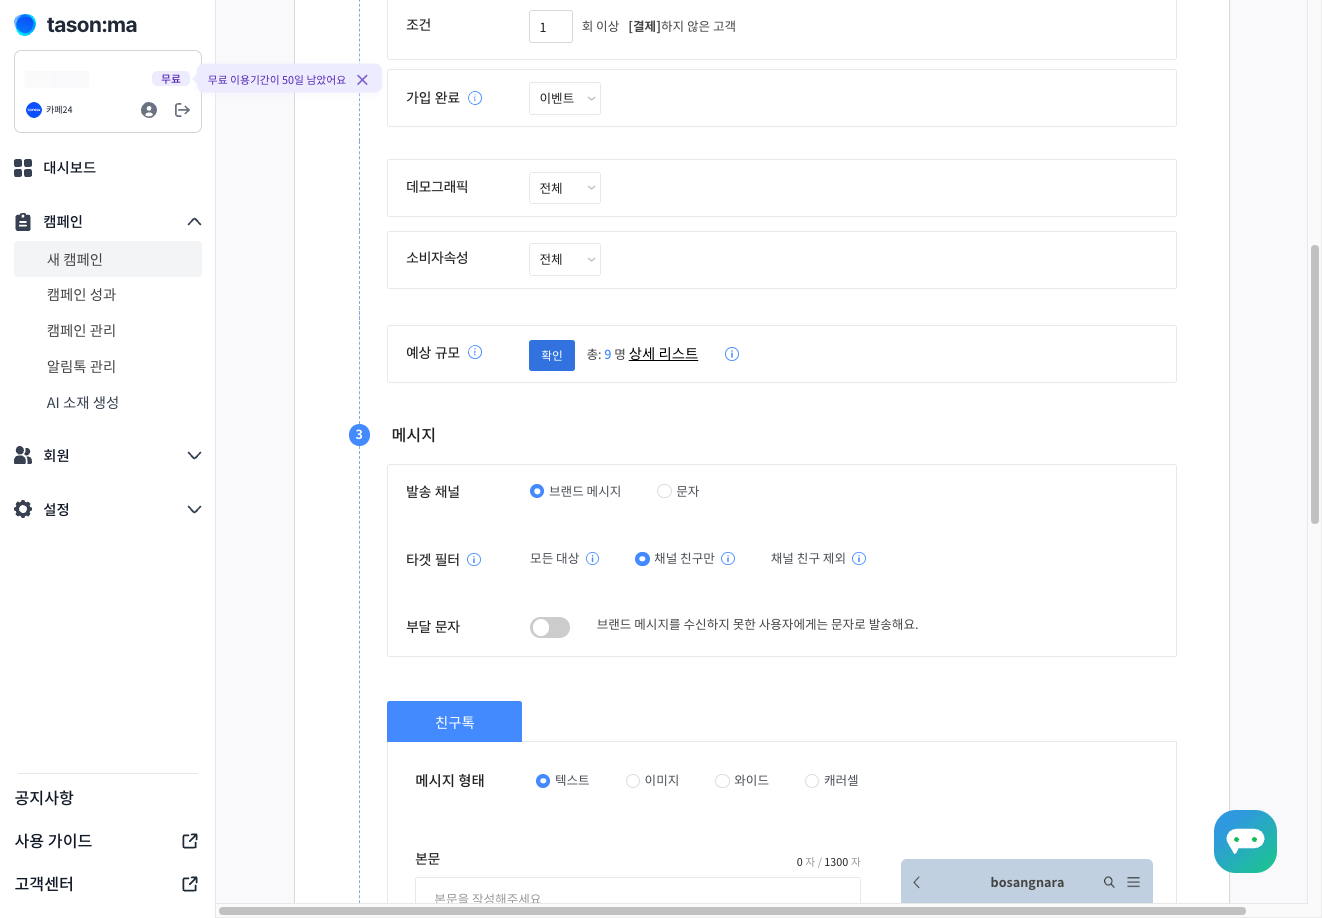Click info icon beside 채널 친구만

pos(728,558)
